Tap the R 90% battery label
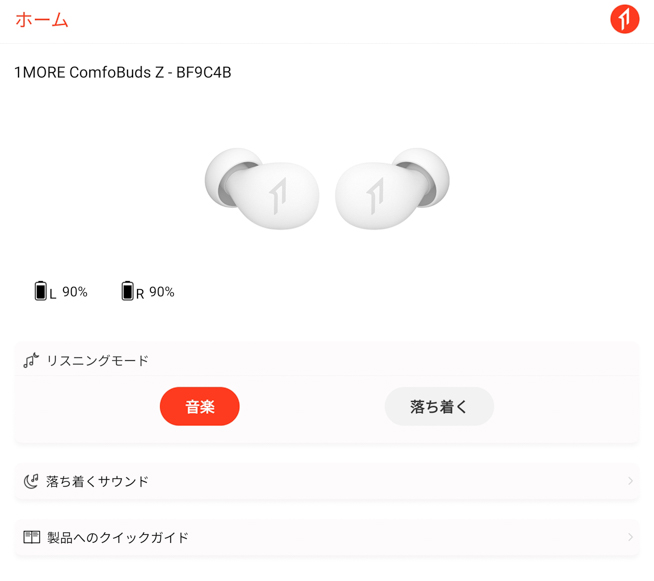654x581 pixels. coord(155,292)
